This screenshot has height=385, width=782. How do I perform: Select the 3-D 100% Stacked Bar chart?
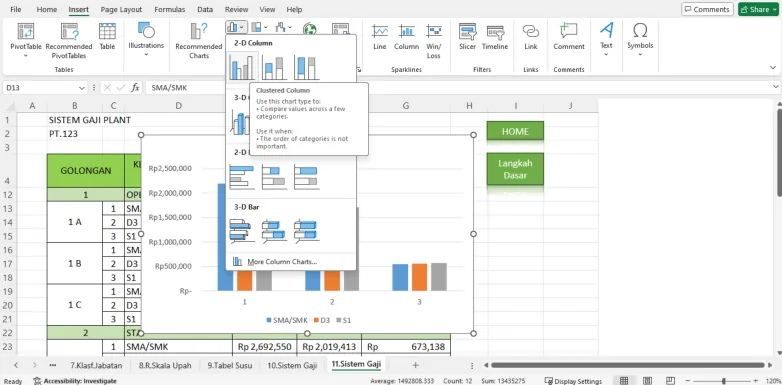(306, 230)
